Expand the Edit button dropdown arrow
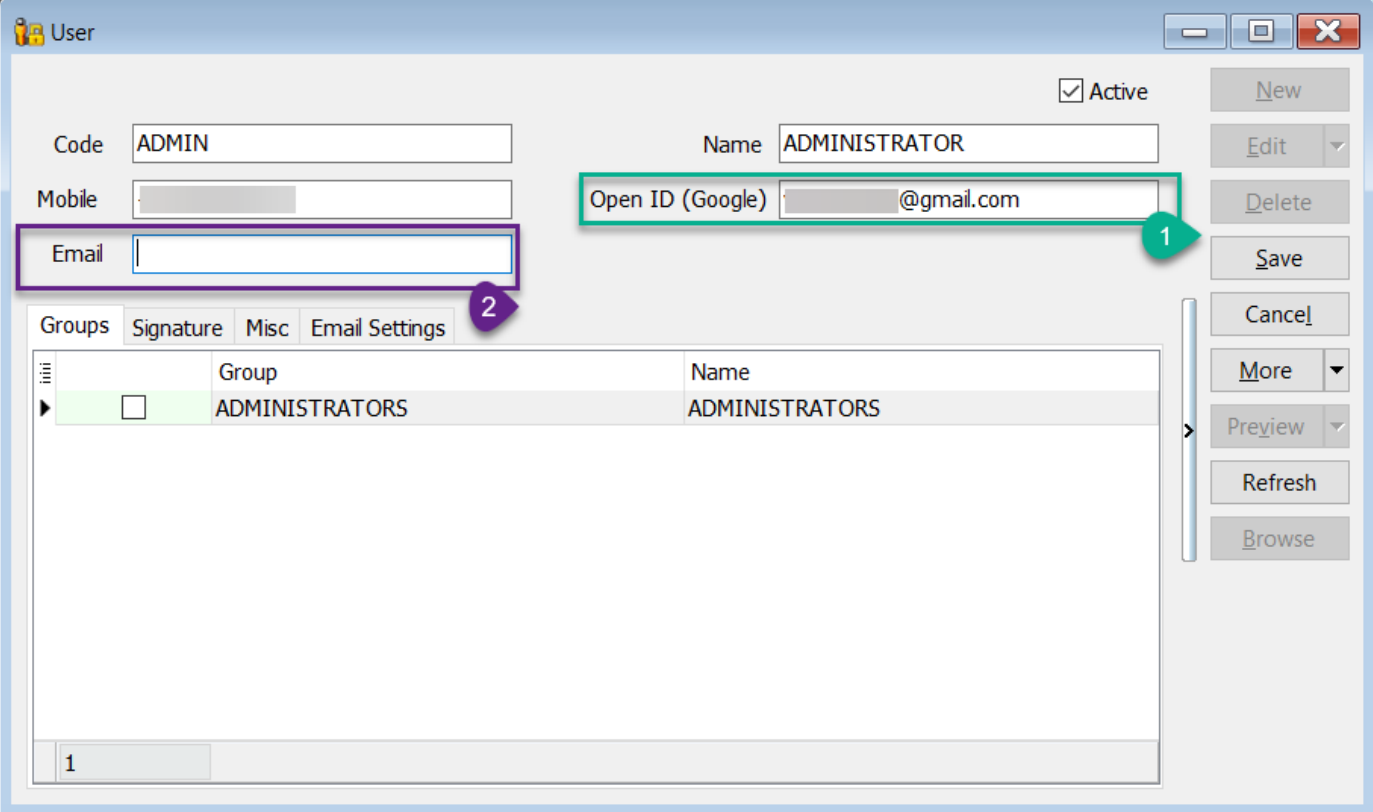 [1336, 147]
